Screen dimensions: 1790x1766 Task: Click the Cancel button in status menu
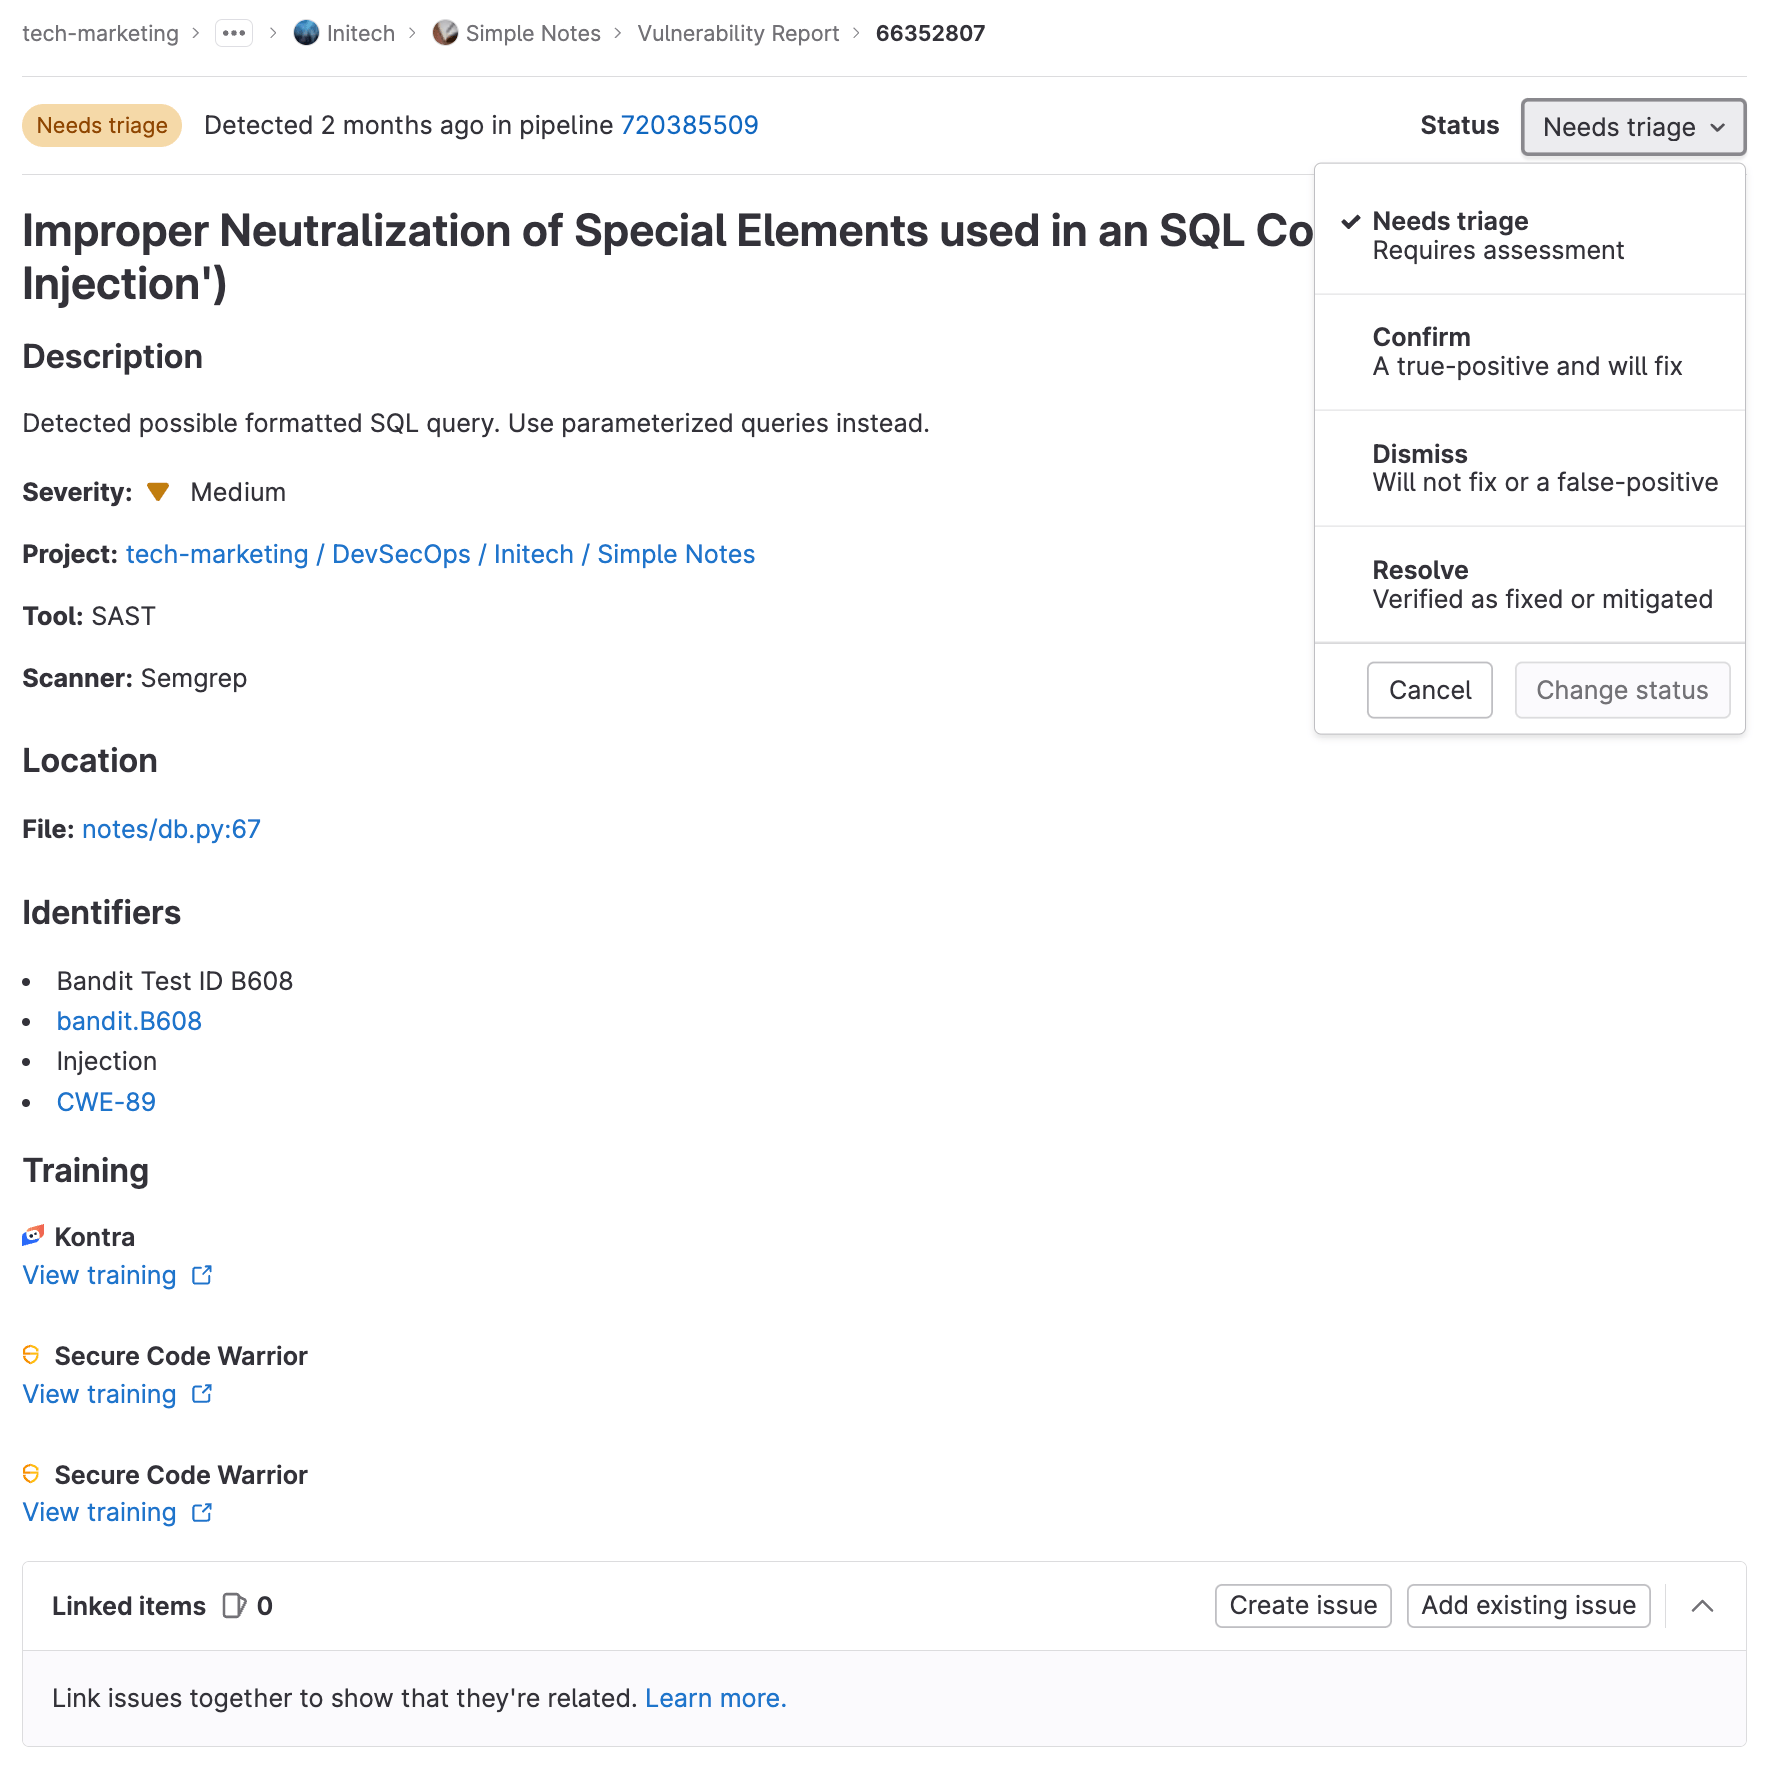coord(1429,690)
